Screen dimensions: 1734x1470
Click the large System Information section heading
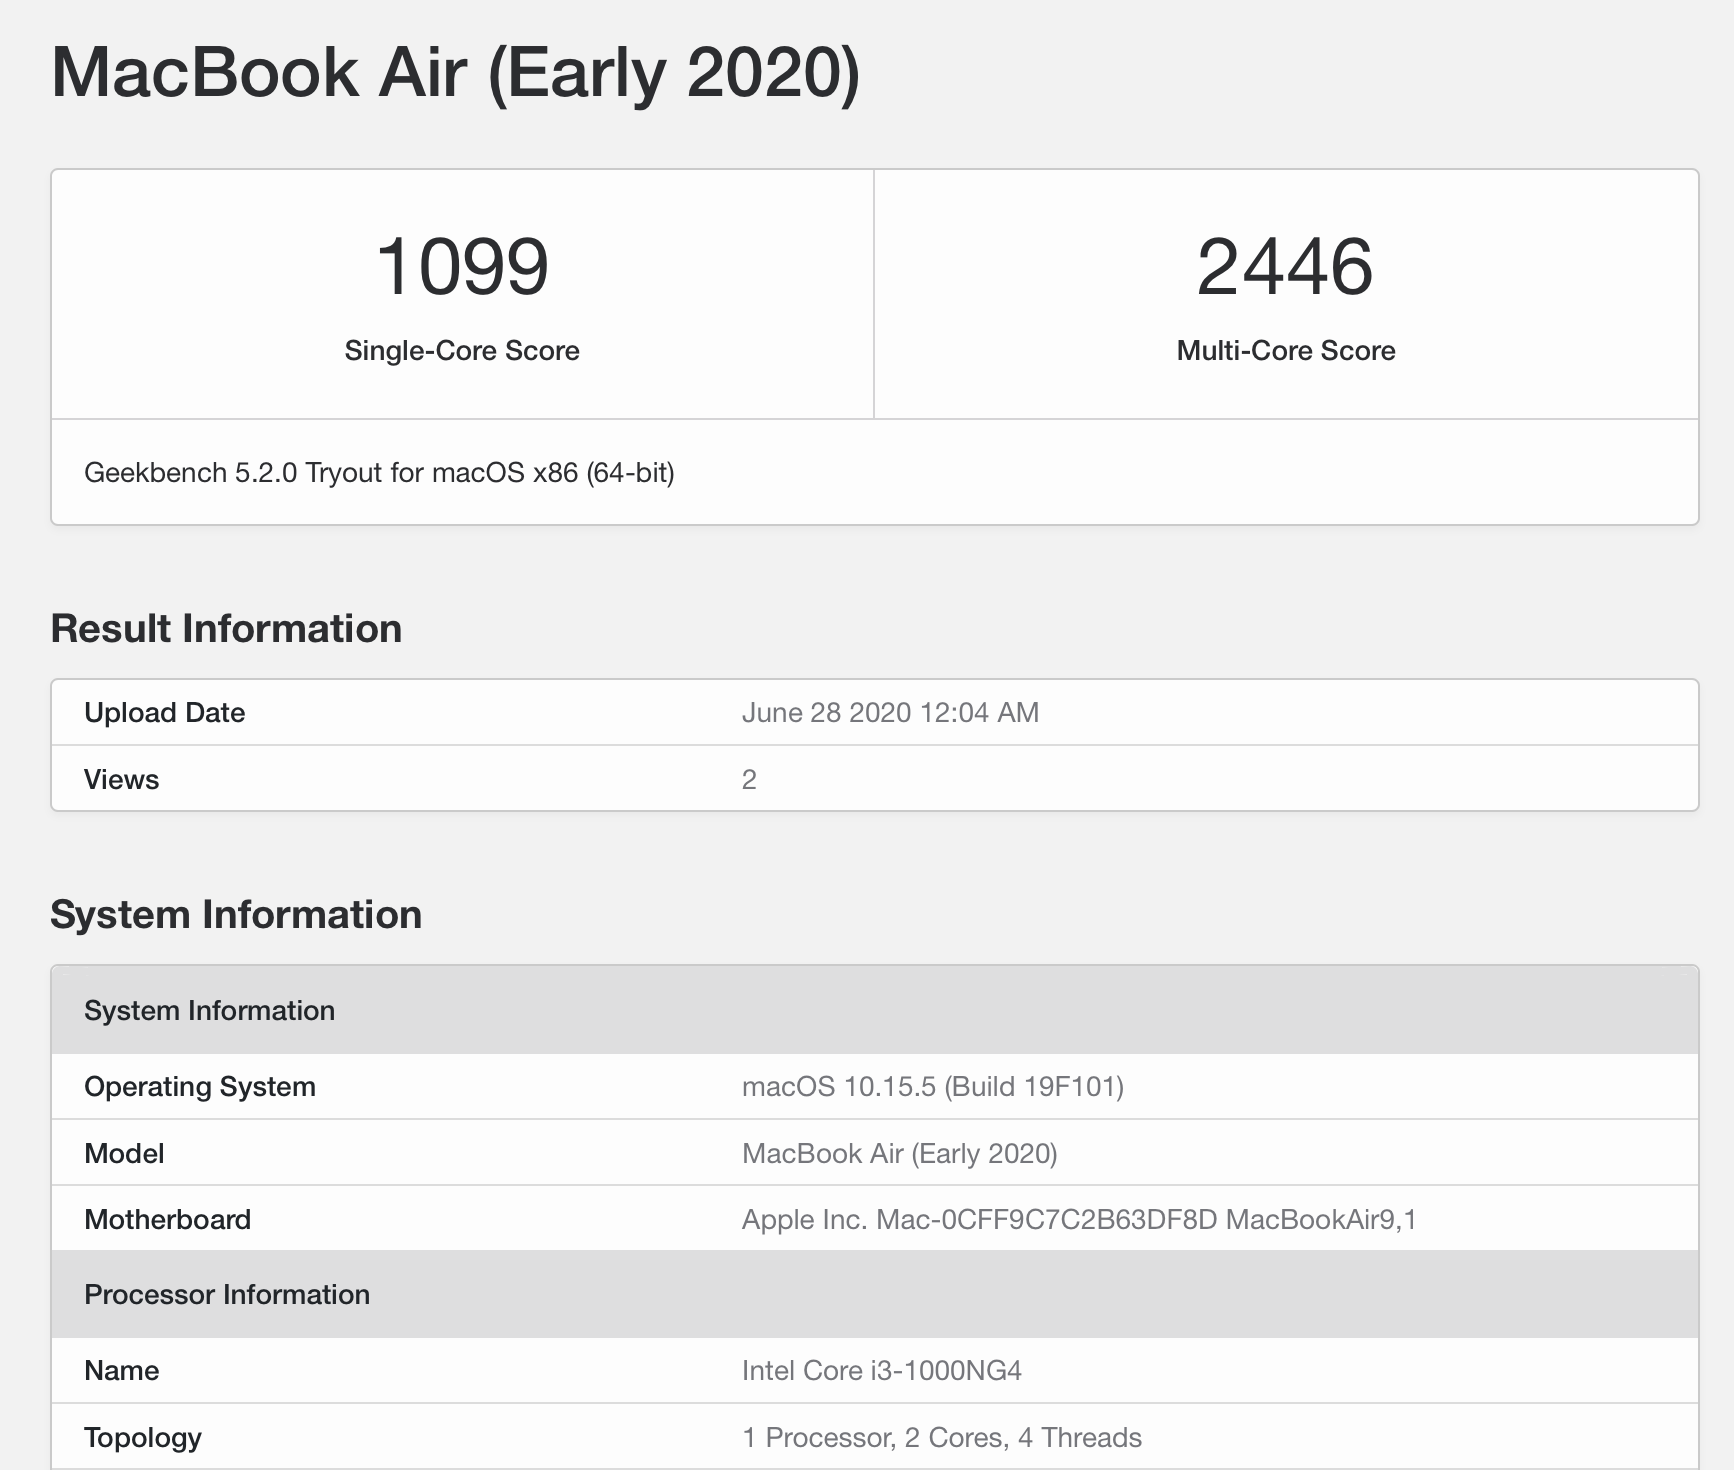pyautogui.click(x=236, y=915)
